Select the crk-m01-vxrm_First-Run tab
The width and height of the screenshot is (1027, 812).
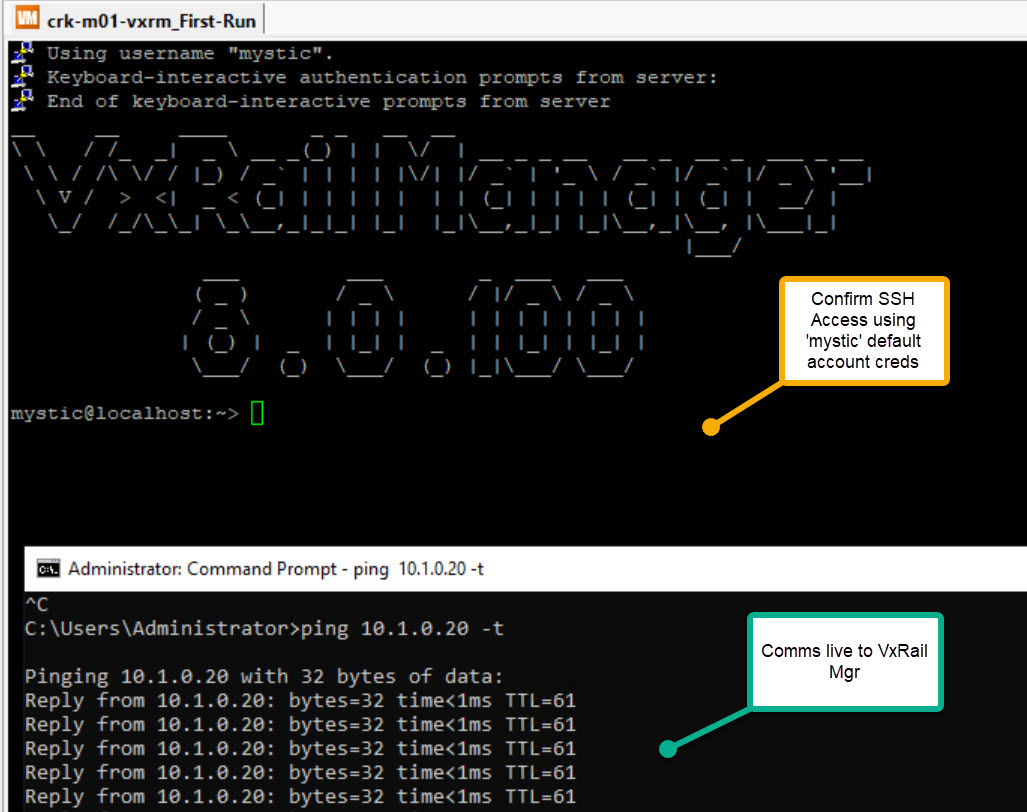click(x=150, y=19)
